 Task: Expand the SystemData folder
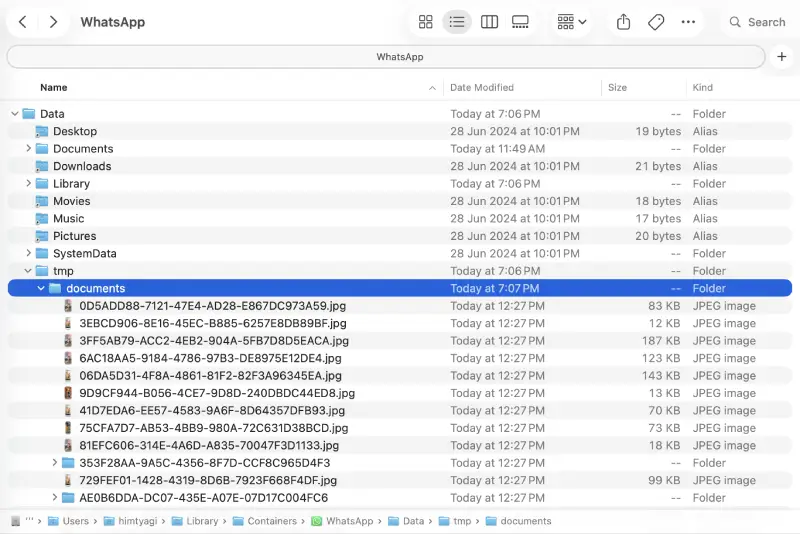28,253
